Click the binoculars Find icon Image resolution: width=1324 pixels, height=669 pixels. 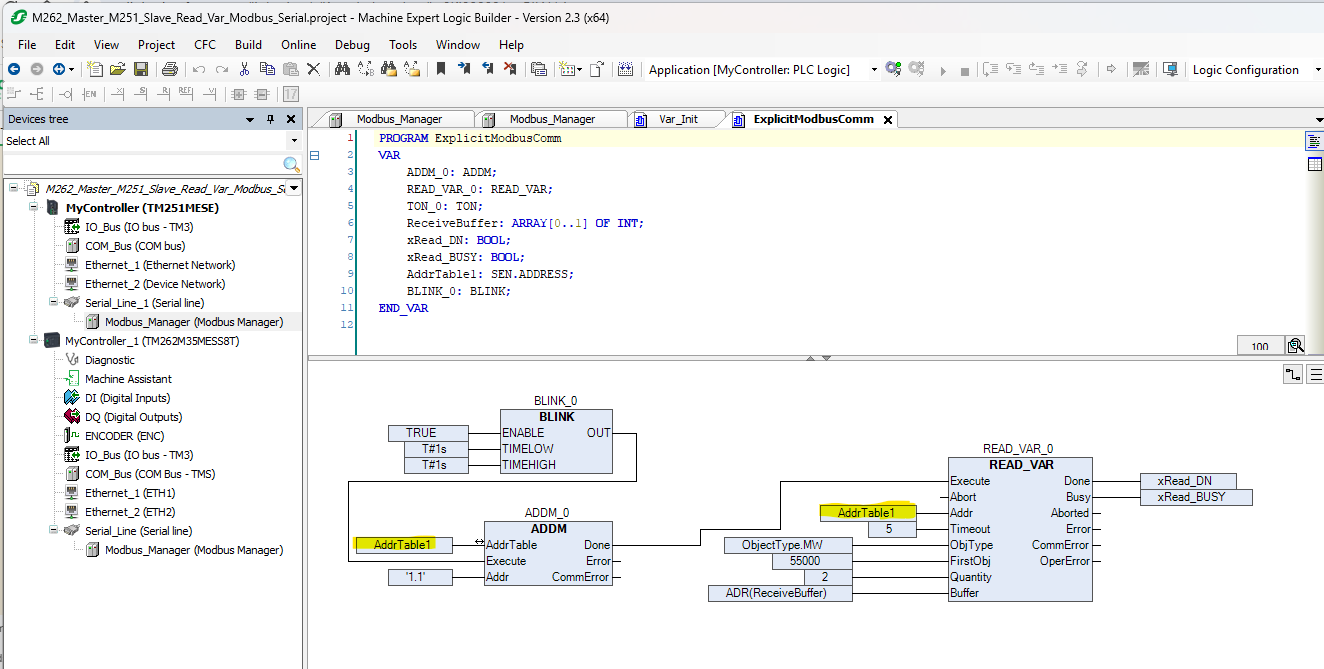click(x=342, y=69)
